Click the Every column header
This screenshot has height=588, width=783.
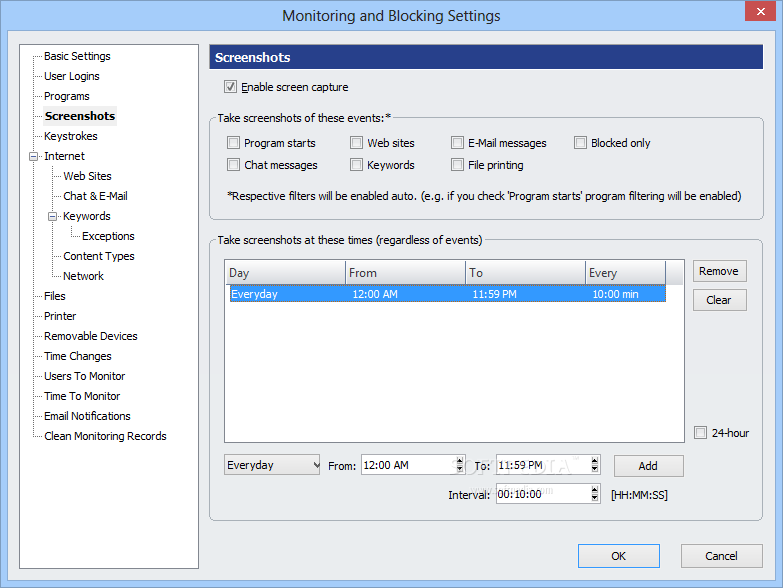pos(626,273)
